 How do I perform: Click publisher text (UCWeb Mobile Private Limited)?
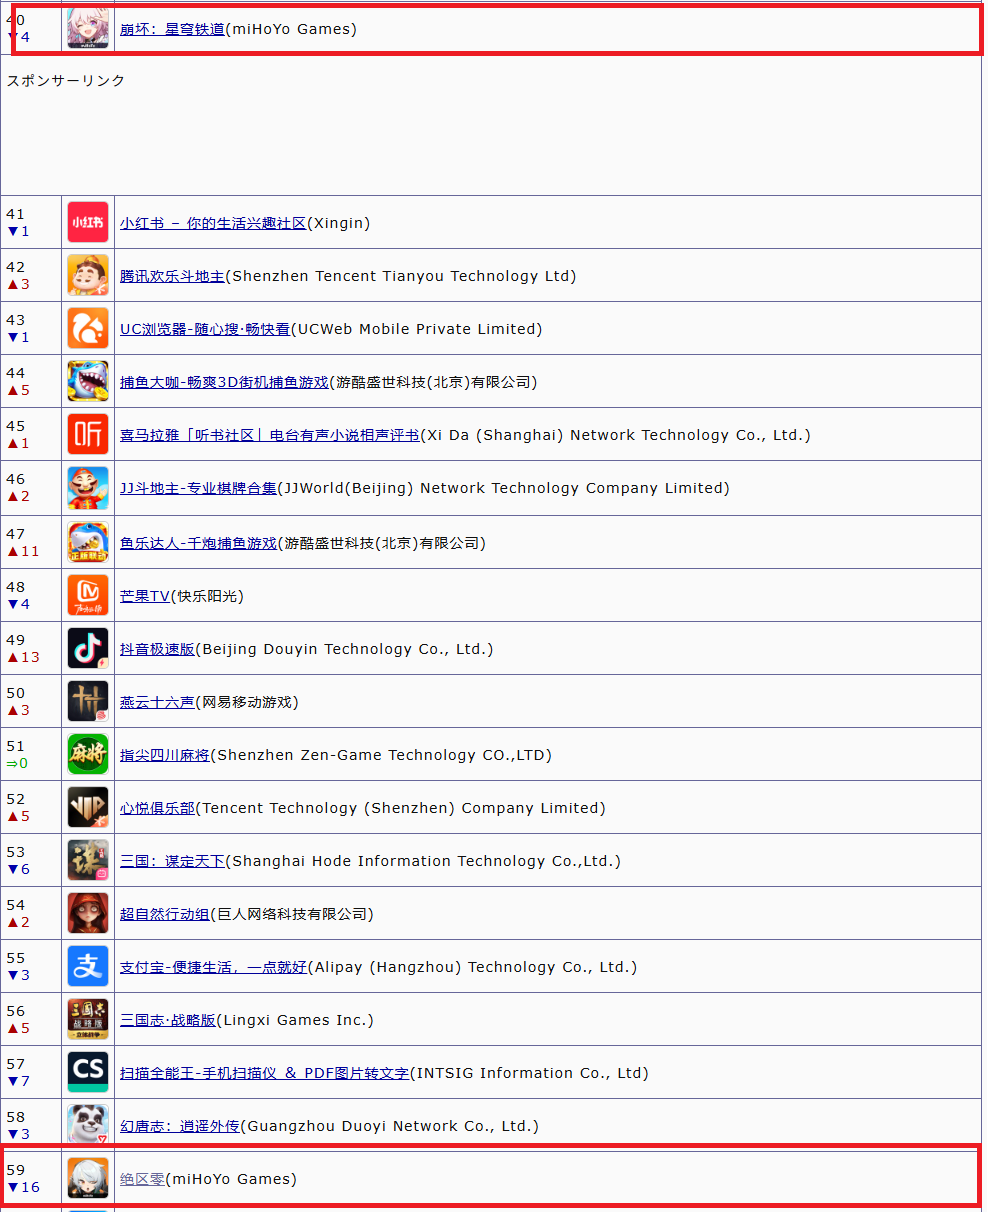click(x=416, y=329)
